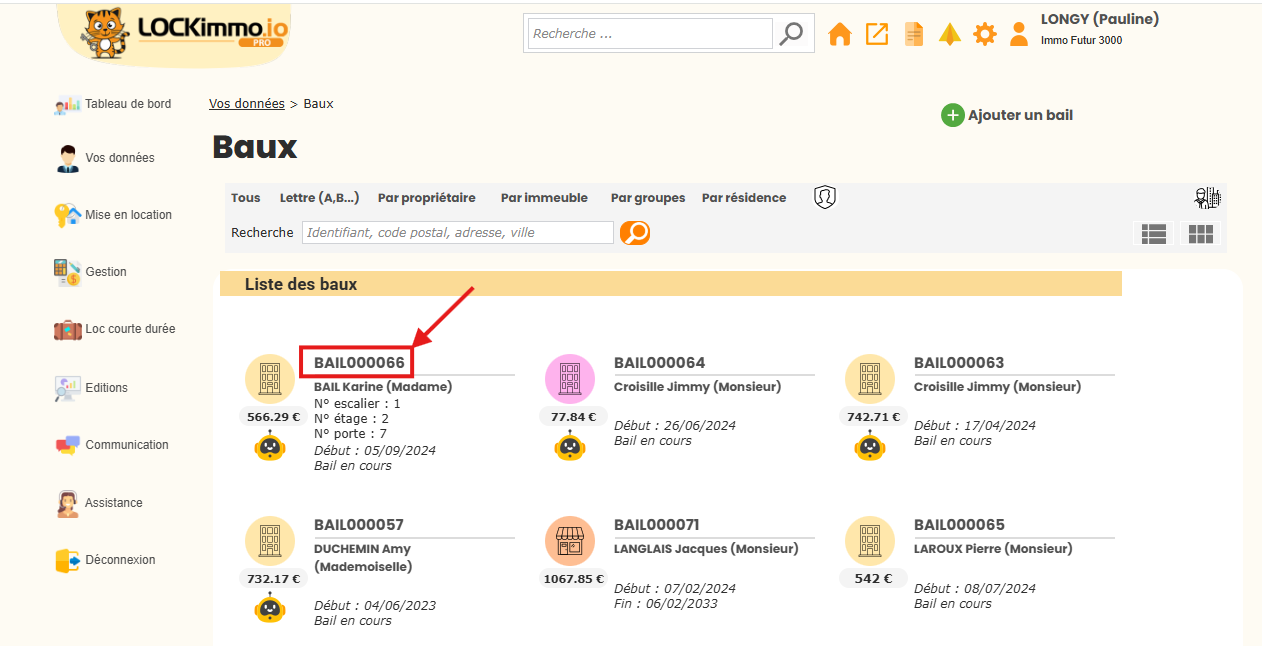Click the 1067.85 € amount badge
The image size is (1262, 646).
573,578
